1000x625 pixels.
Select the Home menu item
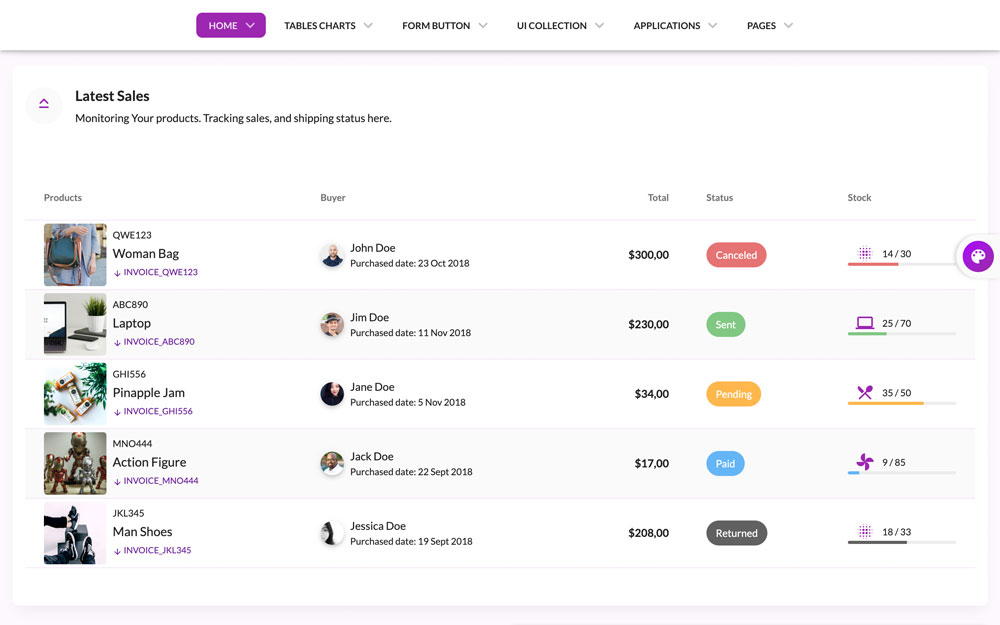click(231, 26)
